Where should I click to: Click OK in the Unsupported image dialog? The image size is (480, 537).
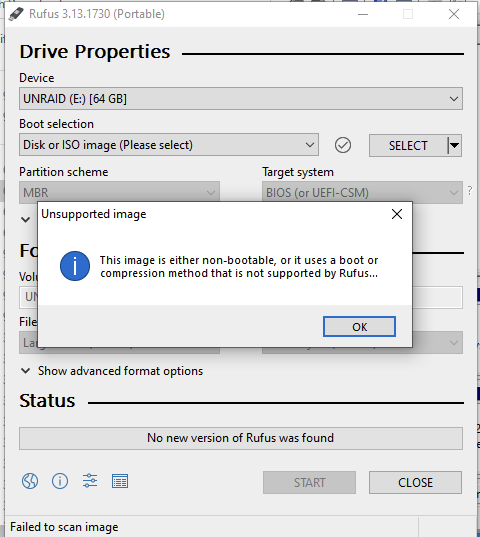click(x=359, y=327)
